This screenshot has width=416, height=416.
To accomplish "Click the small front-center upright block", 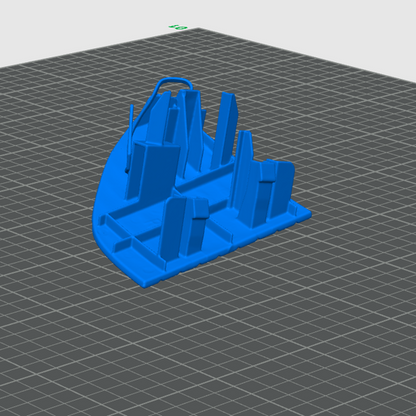I will click(185, 228).
